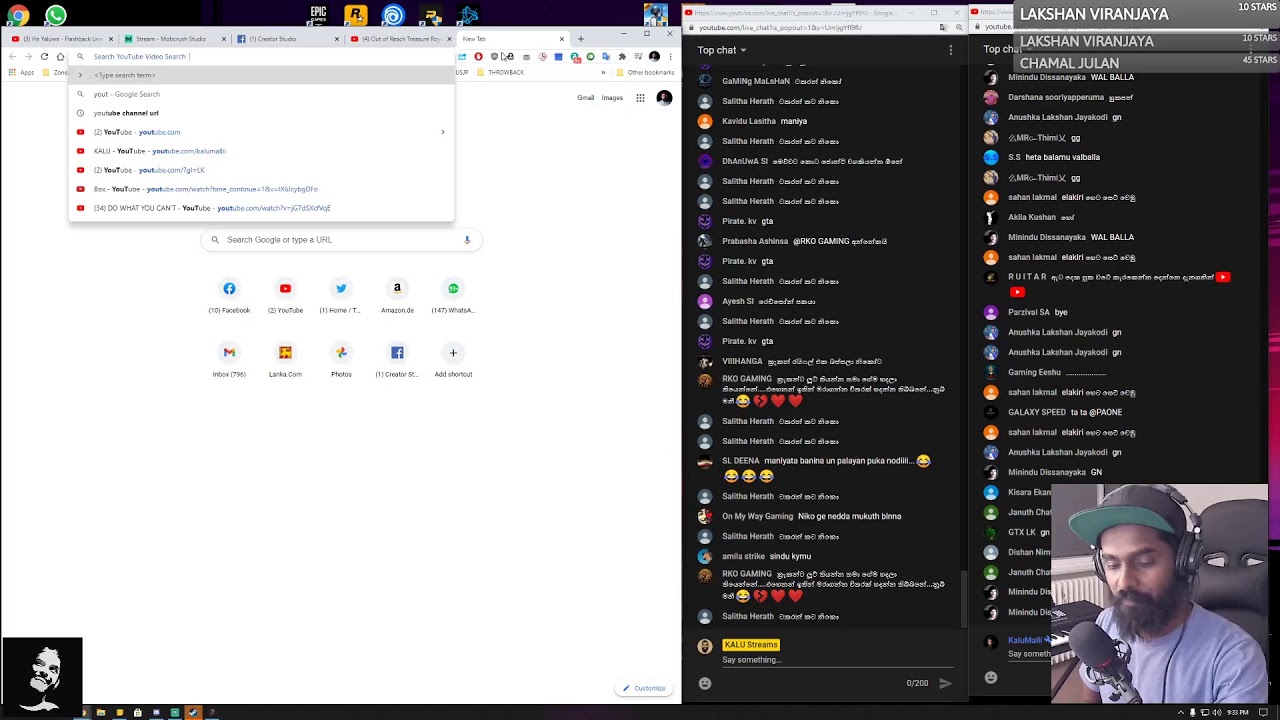Viewport: 1280px width, 720px height.
Task: Open the Chrome Extensions puzzle icon
Action: coord(622,57)
